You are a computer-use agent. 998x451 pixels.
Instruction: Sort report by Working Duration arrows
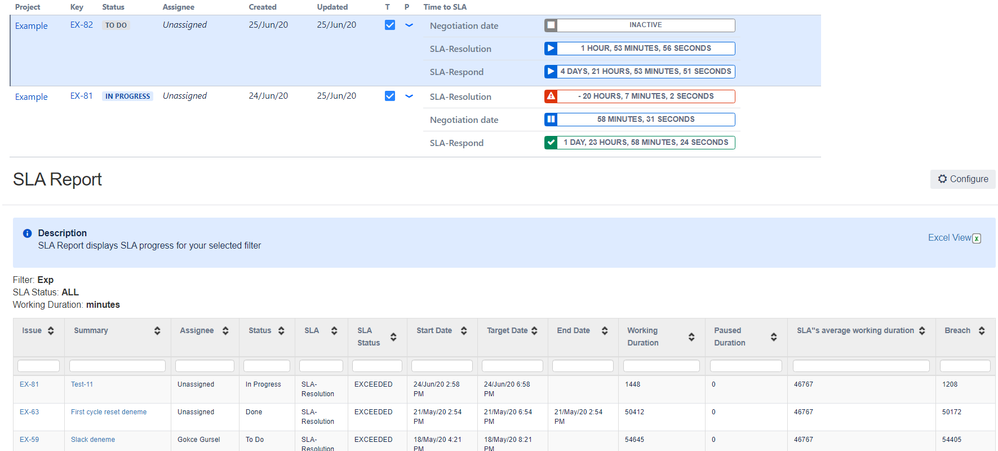point(691,337)
